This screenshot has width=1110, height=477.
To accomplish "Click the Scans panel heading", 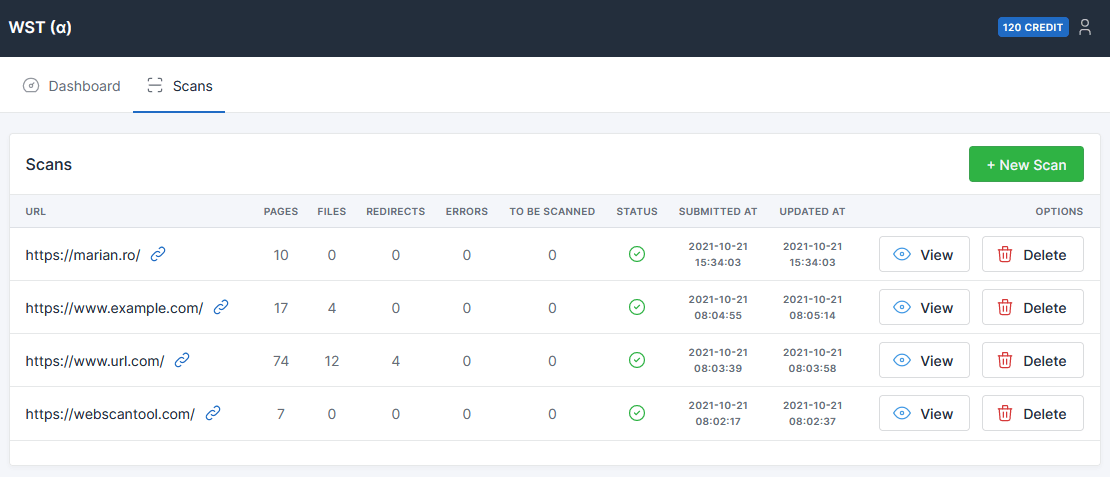I will coord(49,165).
